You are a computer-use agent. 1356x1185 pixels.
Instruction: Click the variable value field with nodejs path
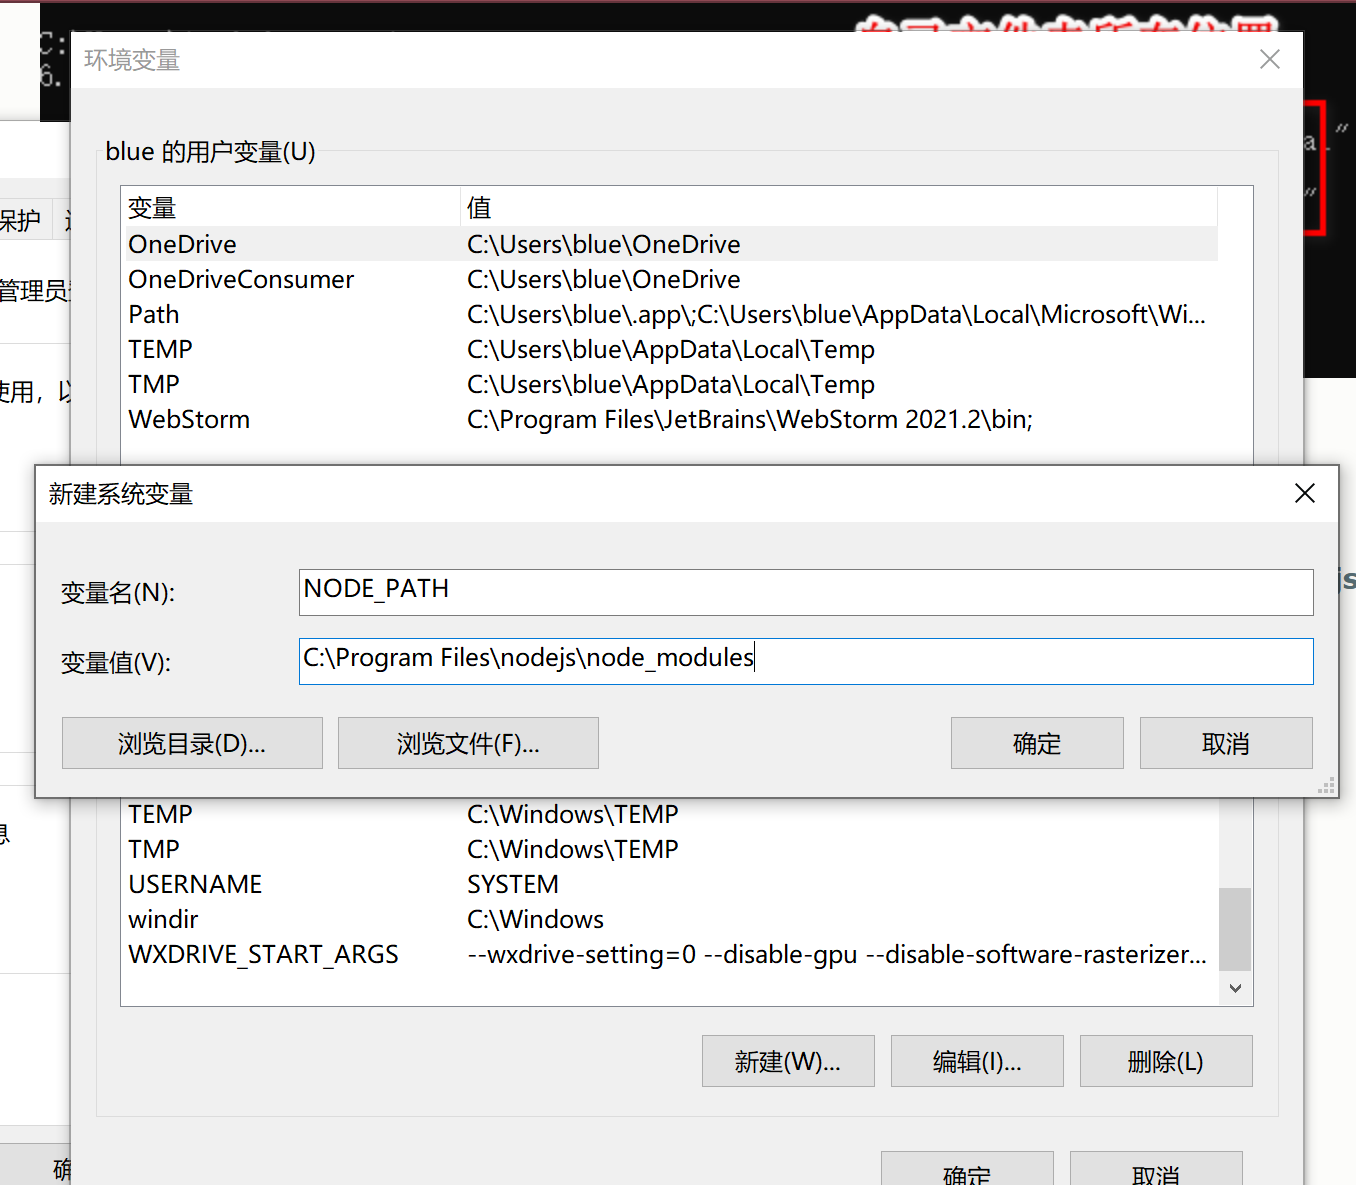(806, 661)
